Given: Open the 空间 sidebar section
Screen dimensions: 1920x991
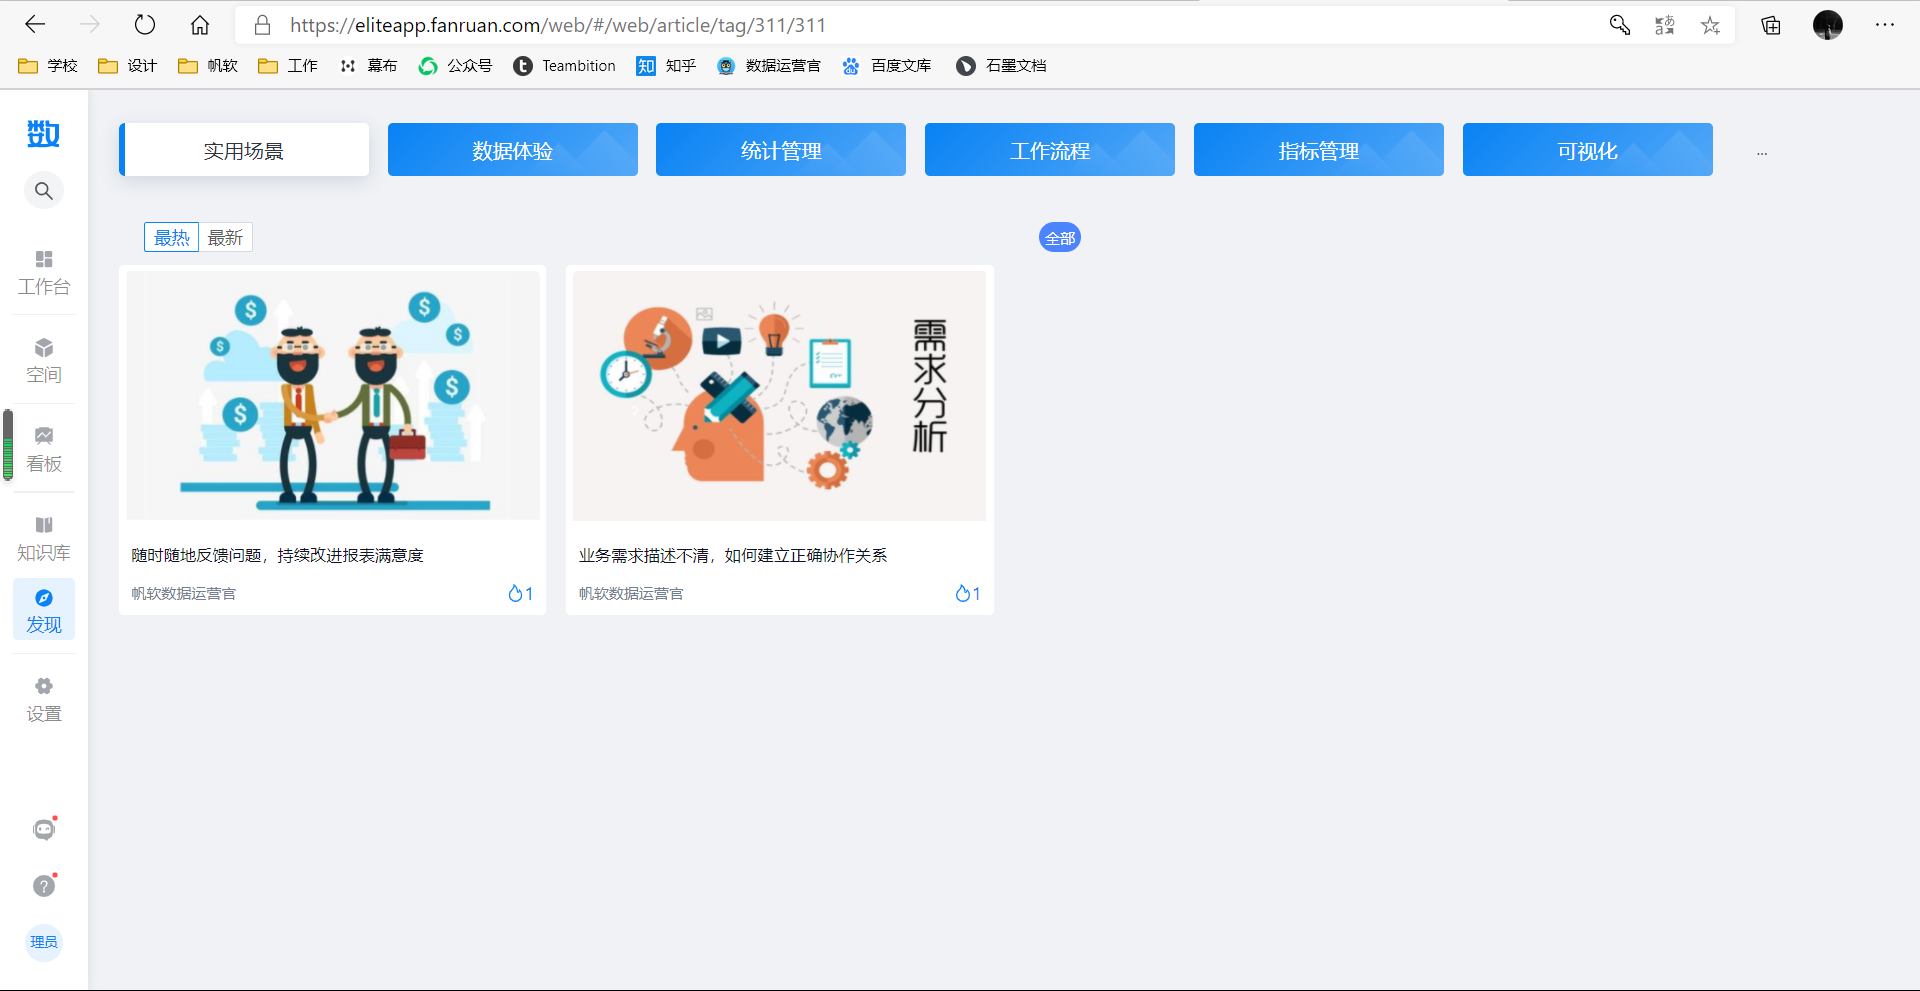Looking at the screenshot, I should [x=44, y=361].
